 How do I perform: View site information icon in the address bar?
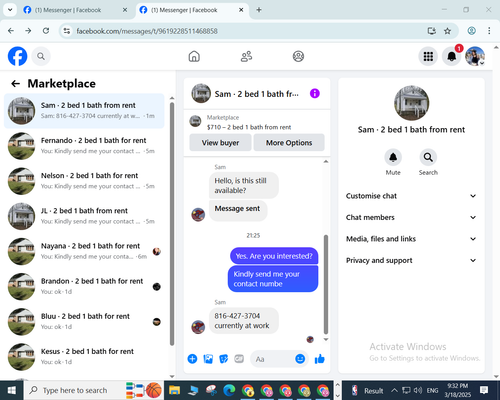67,31
